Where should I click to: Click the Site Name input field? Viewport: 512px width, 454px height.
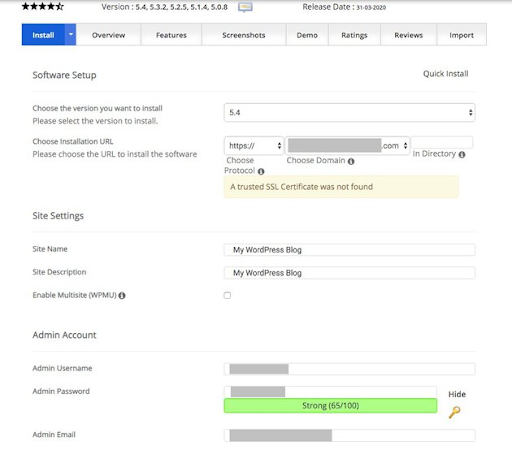click(x=349, y=250)
